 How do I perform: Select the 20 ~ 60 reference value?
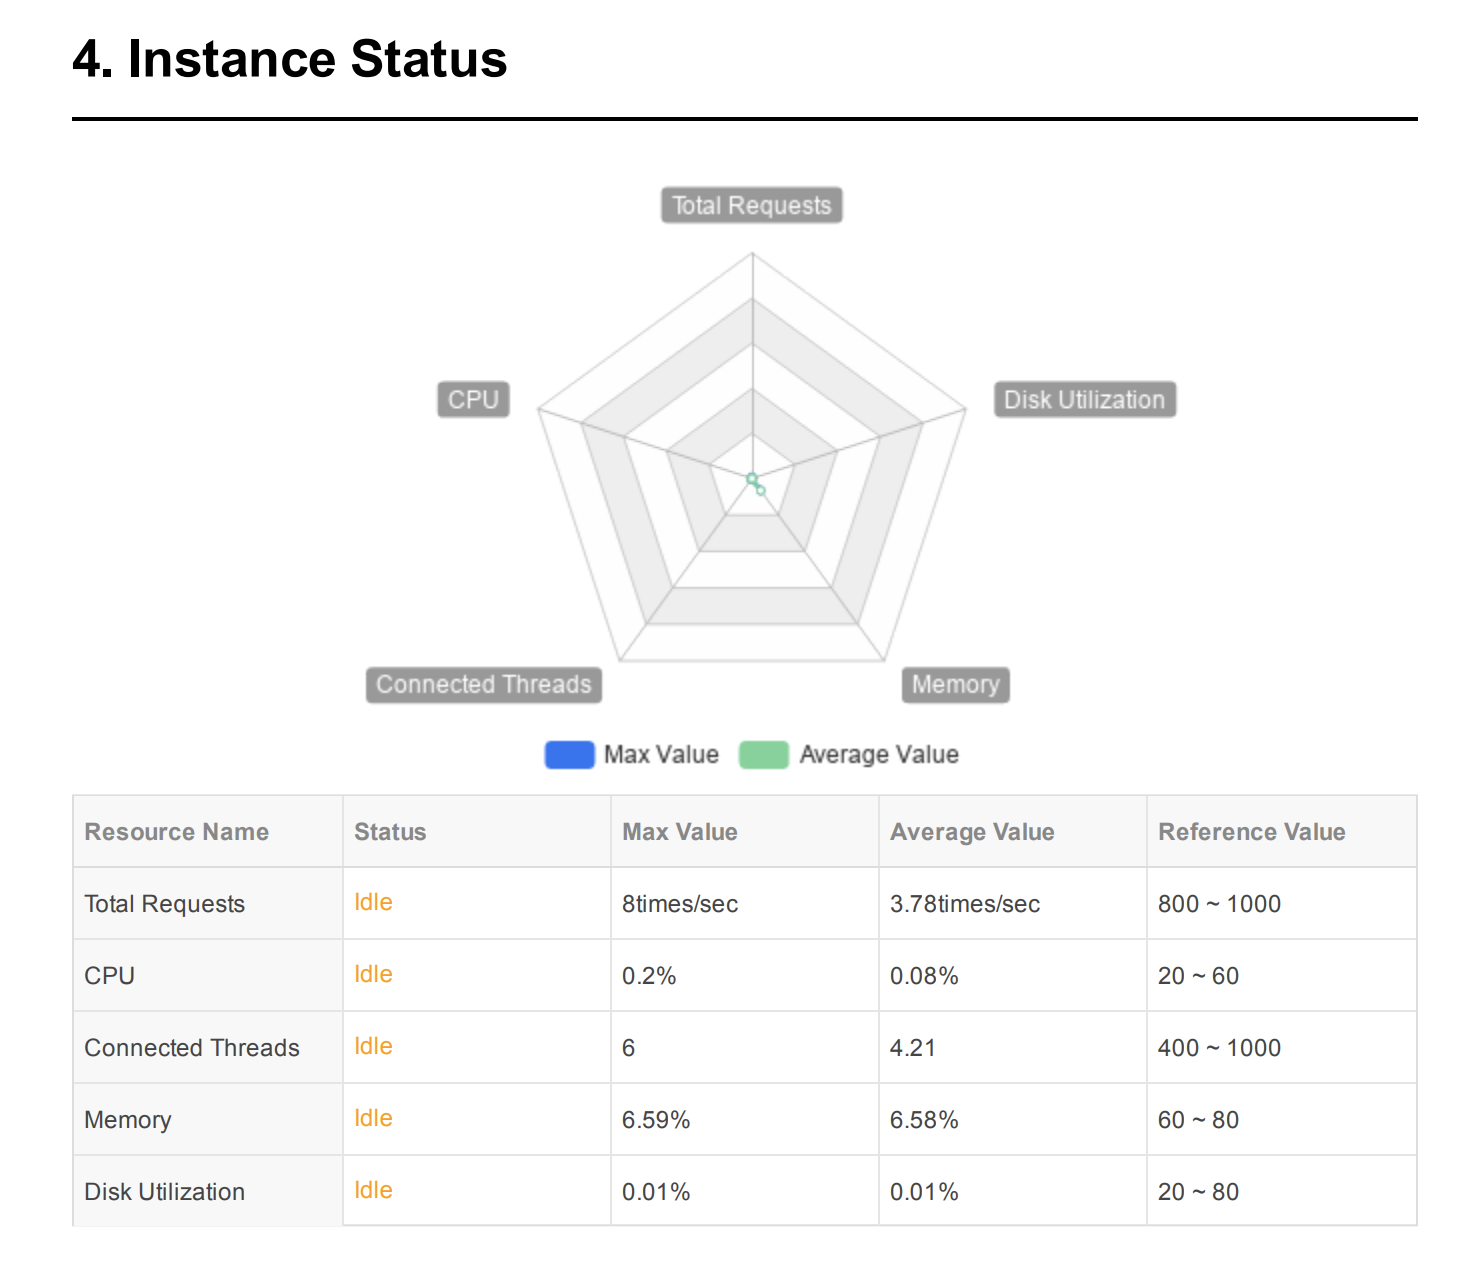click(1198, 976)
